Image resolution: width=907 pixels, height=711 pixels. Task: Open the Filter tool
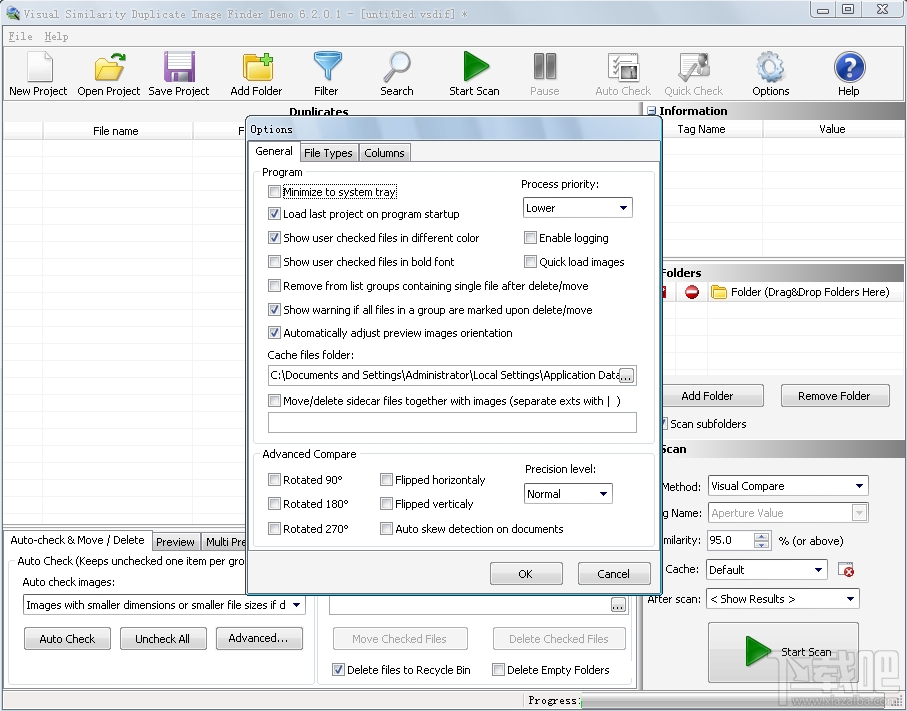pos(328,73)
